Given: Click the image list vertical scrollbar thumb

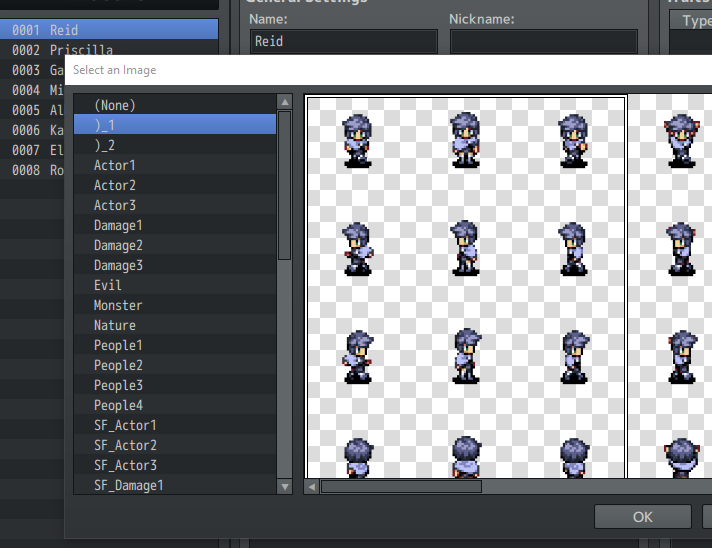Looking at the screenshot, I should (x=285, y=185).
